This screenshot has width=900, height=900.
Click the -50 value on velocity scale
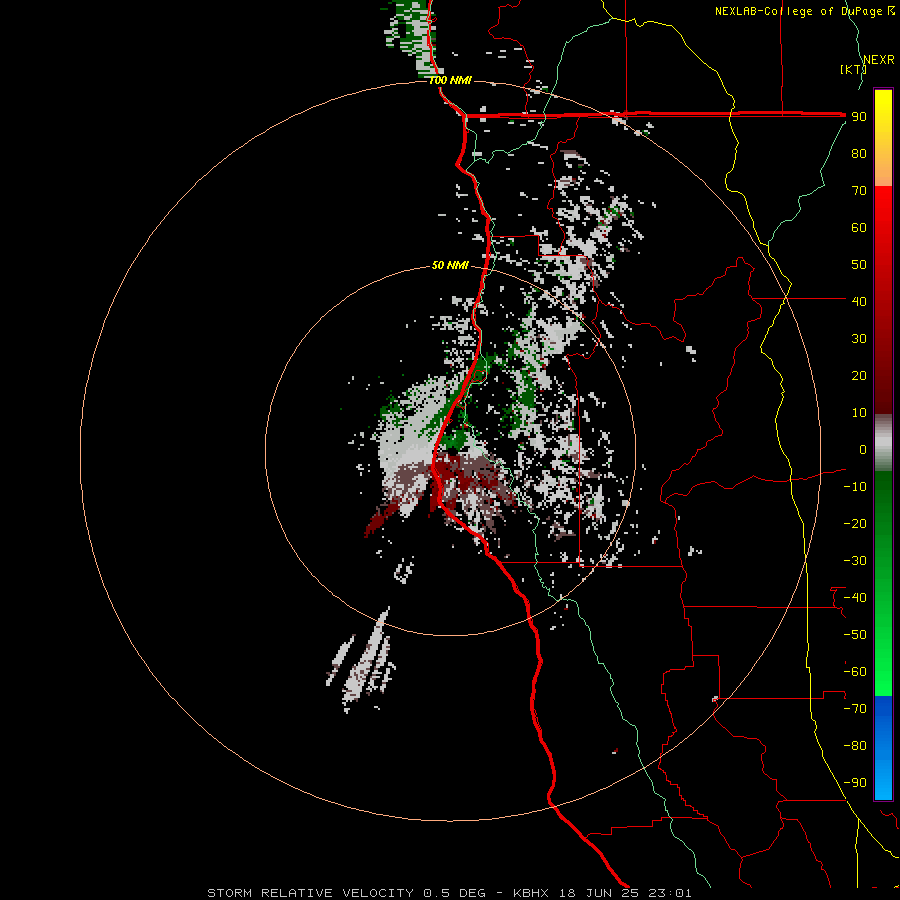point(855,635)
